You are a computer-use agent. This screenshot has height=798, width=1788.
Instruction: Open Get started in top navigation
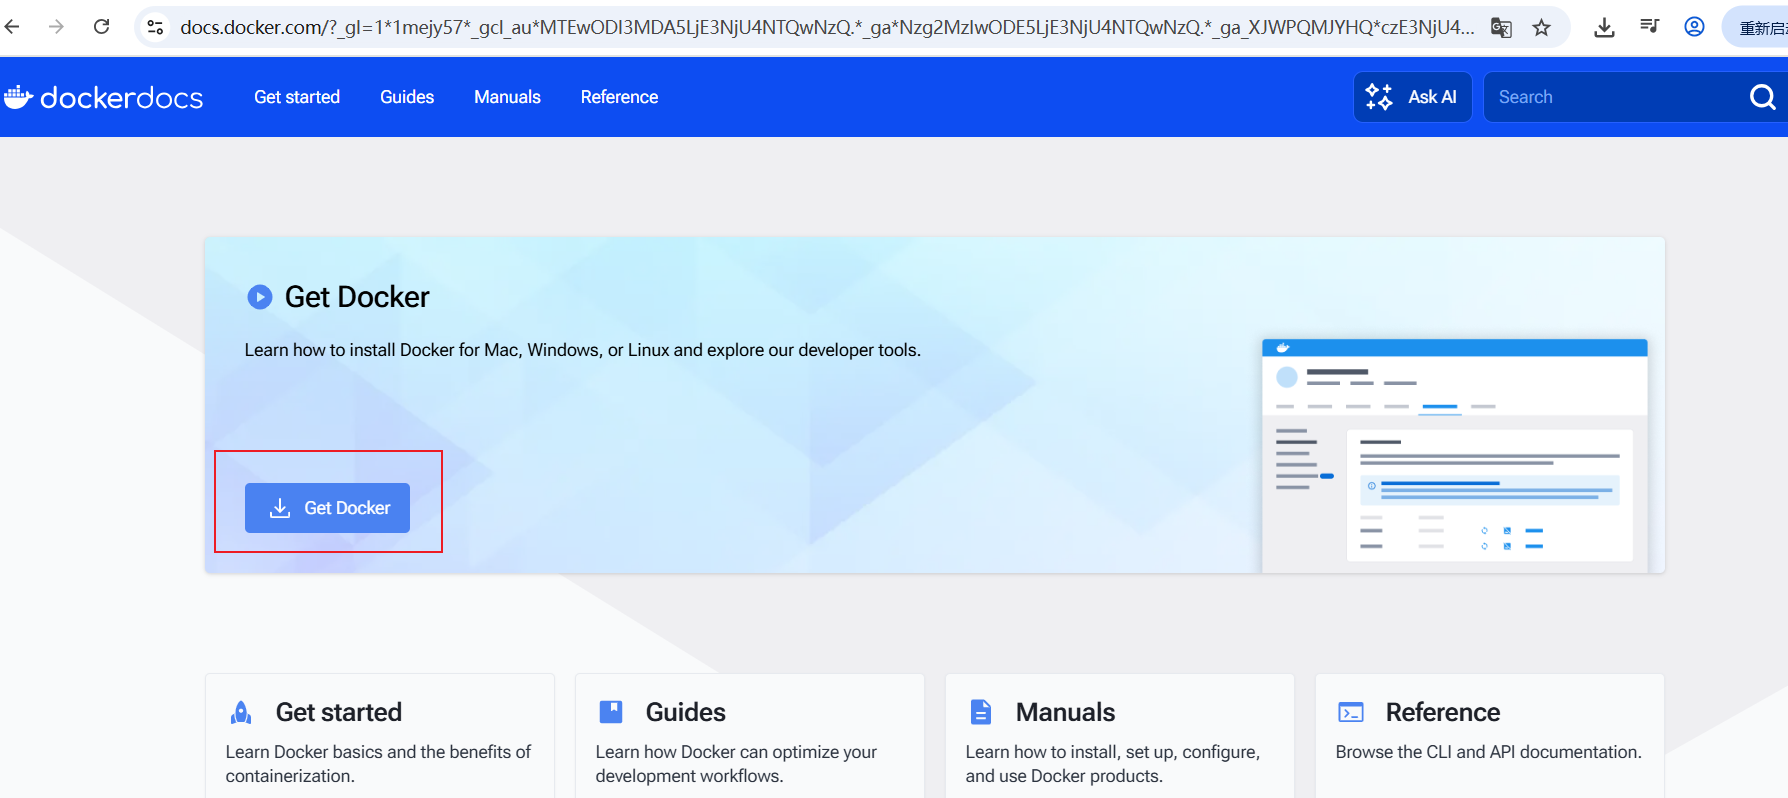point(297,97)
